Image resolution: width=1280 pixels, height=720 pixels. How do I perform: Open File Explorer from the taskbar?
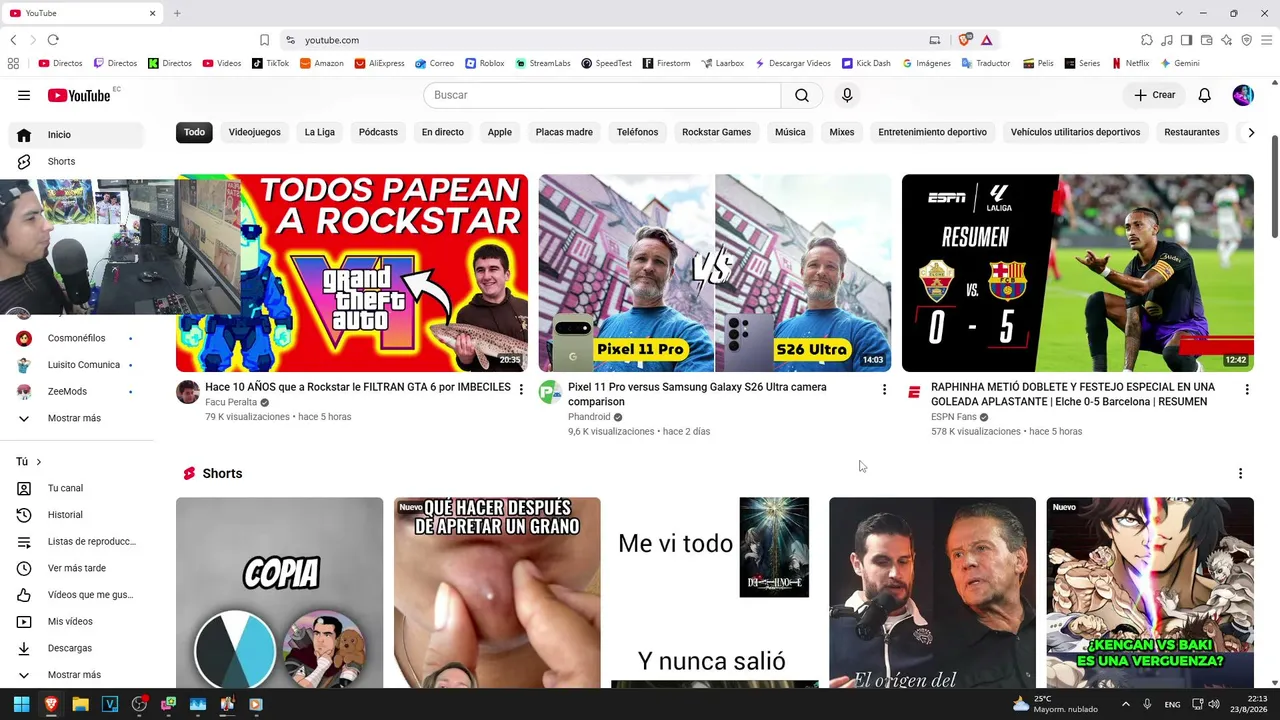point(80,704)
